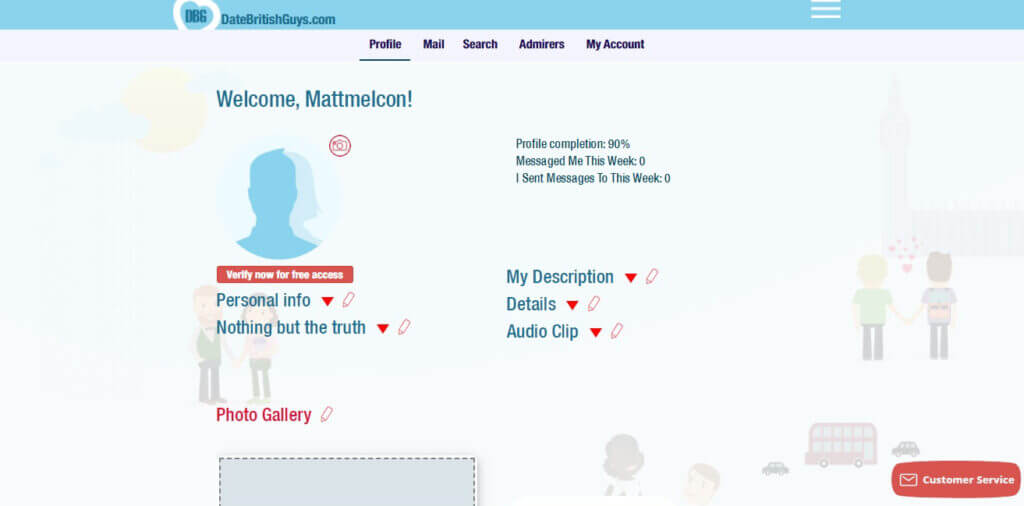The image size is (1024, 506).
Task: Select the Profile tab
Action: click(385, 44)
